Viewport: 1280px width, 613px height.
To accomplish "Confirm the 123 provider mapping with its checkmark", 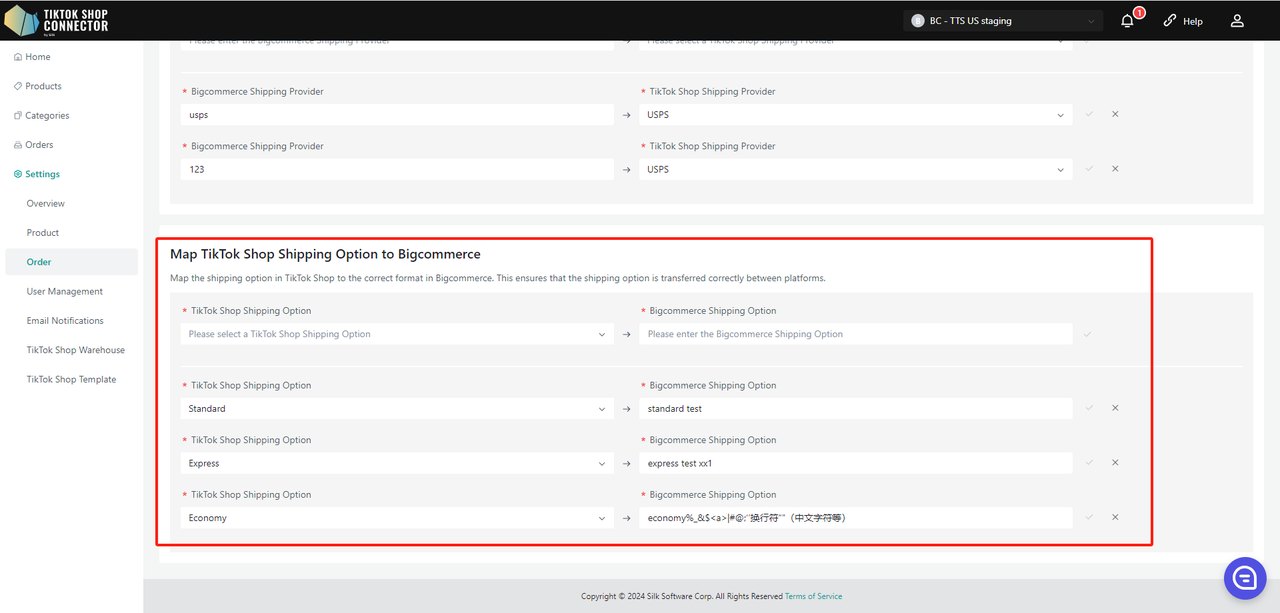I will click(1089, 169).
